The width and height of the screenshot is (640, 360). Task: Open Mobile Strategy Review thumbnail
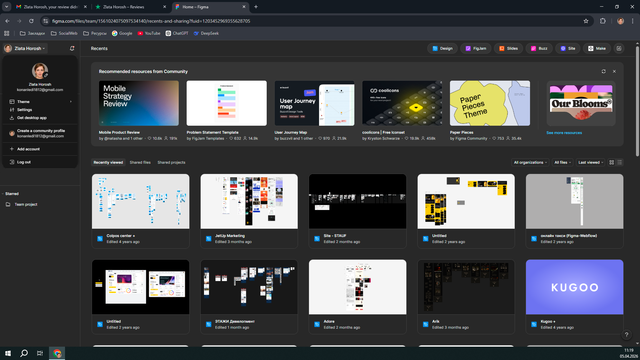pyautogui.click(x=139, y=103)
